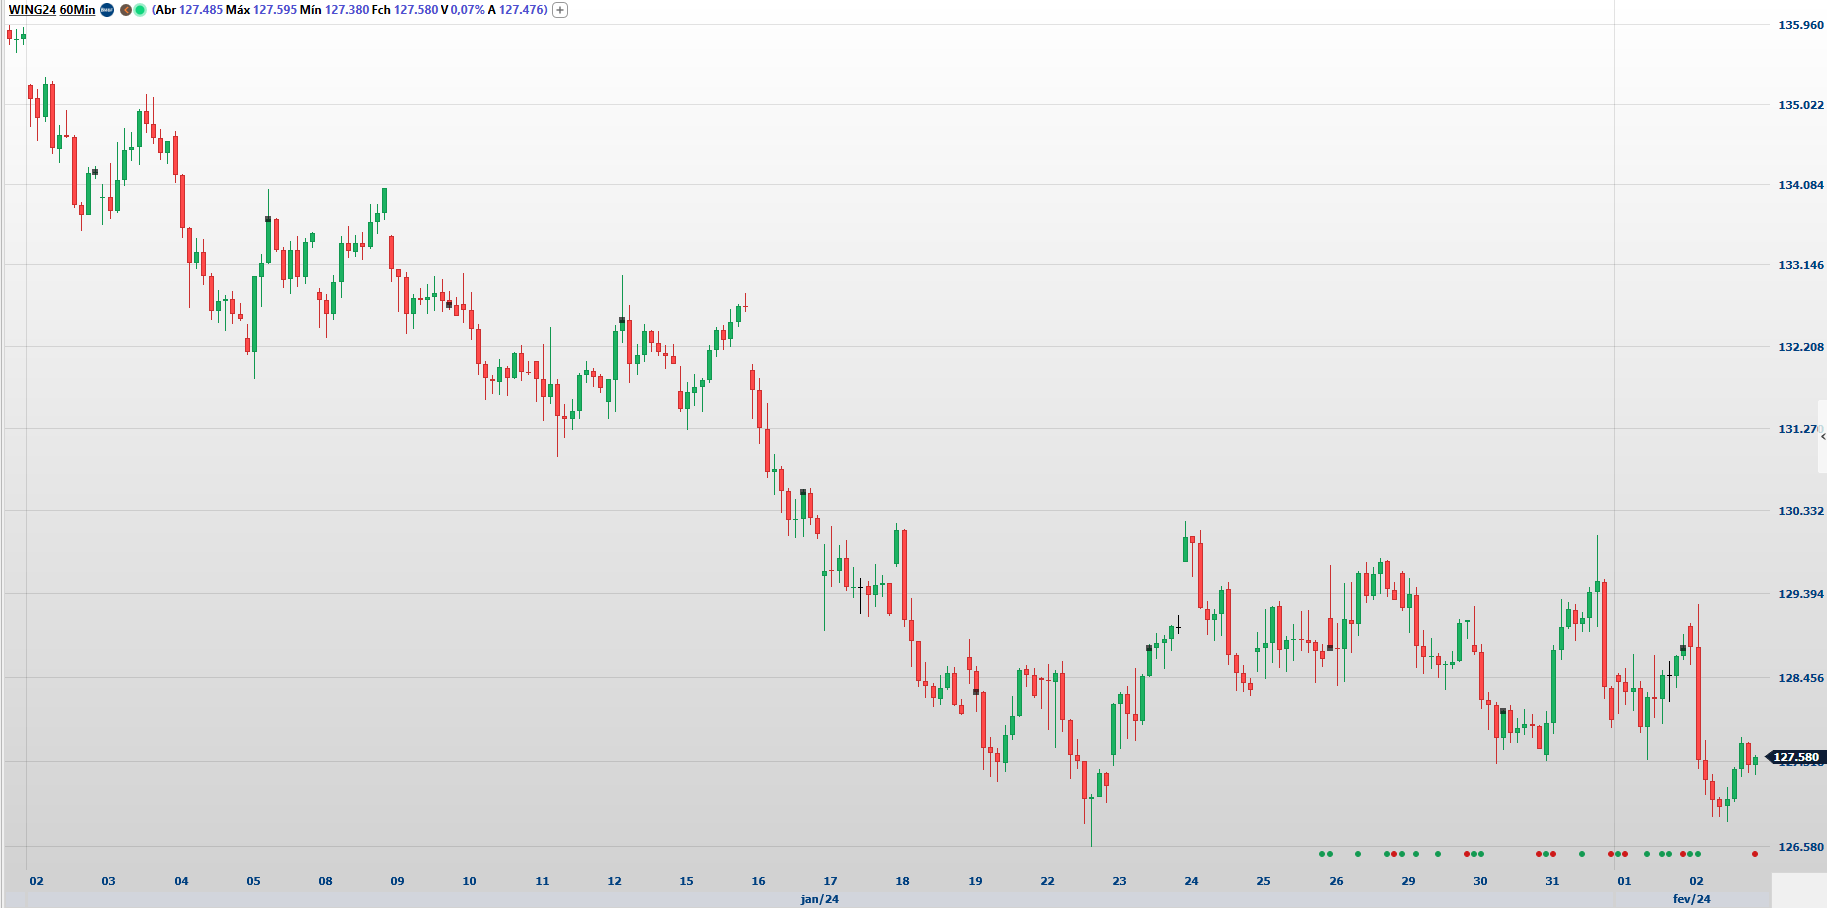Click the 131.27 price axis label

pyautogui.click(x=1797, y=429)
